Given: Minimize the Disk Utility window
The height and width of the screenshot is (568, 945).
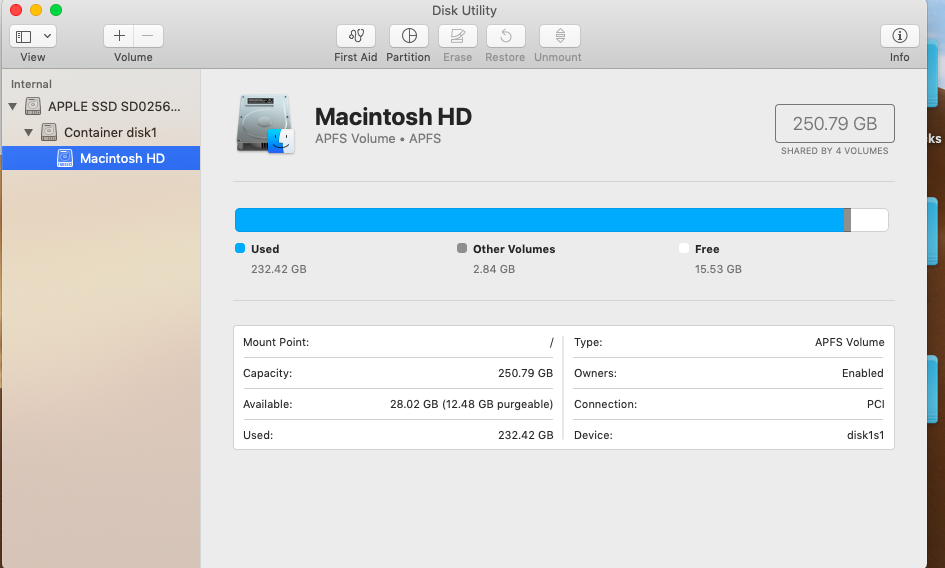Looking at the screenshot, I should pos(36,10).
